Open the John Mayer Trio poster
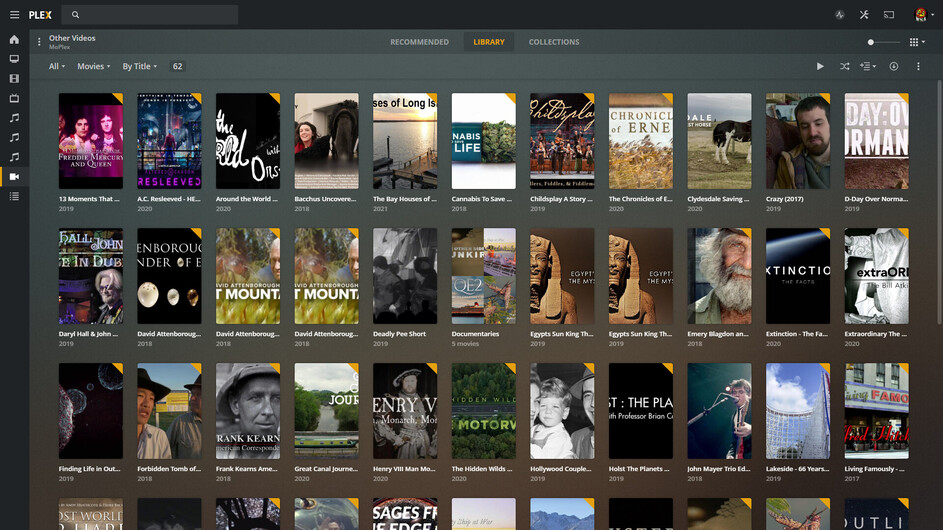The image size is (943, 530). (x=719, y=411)
